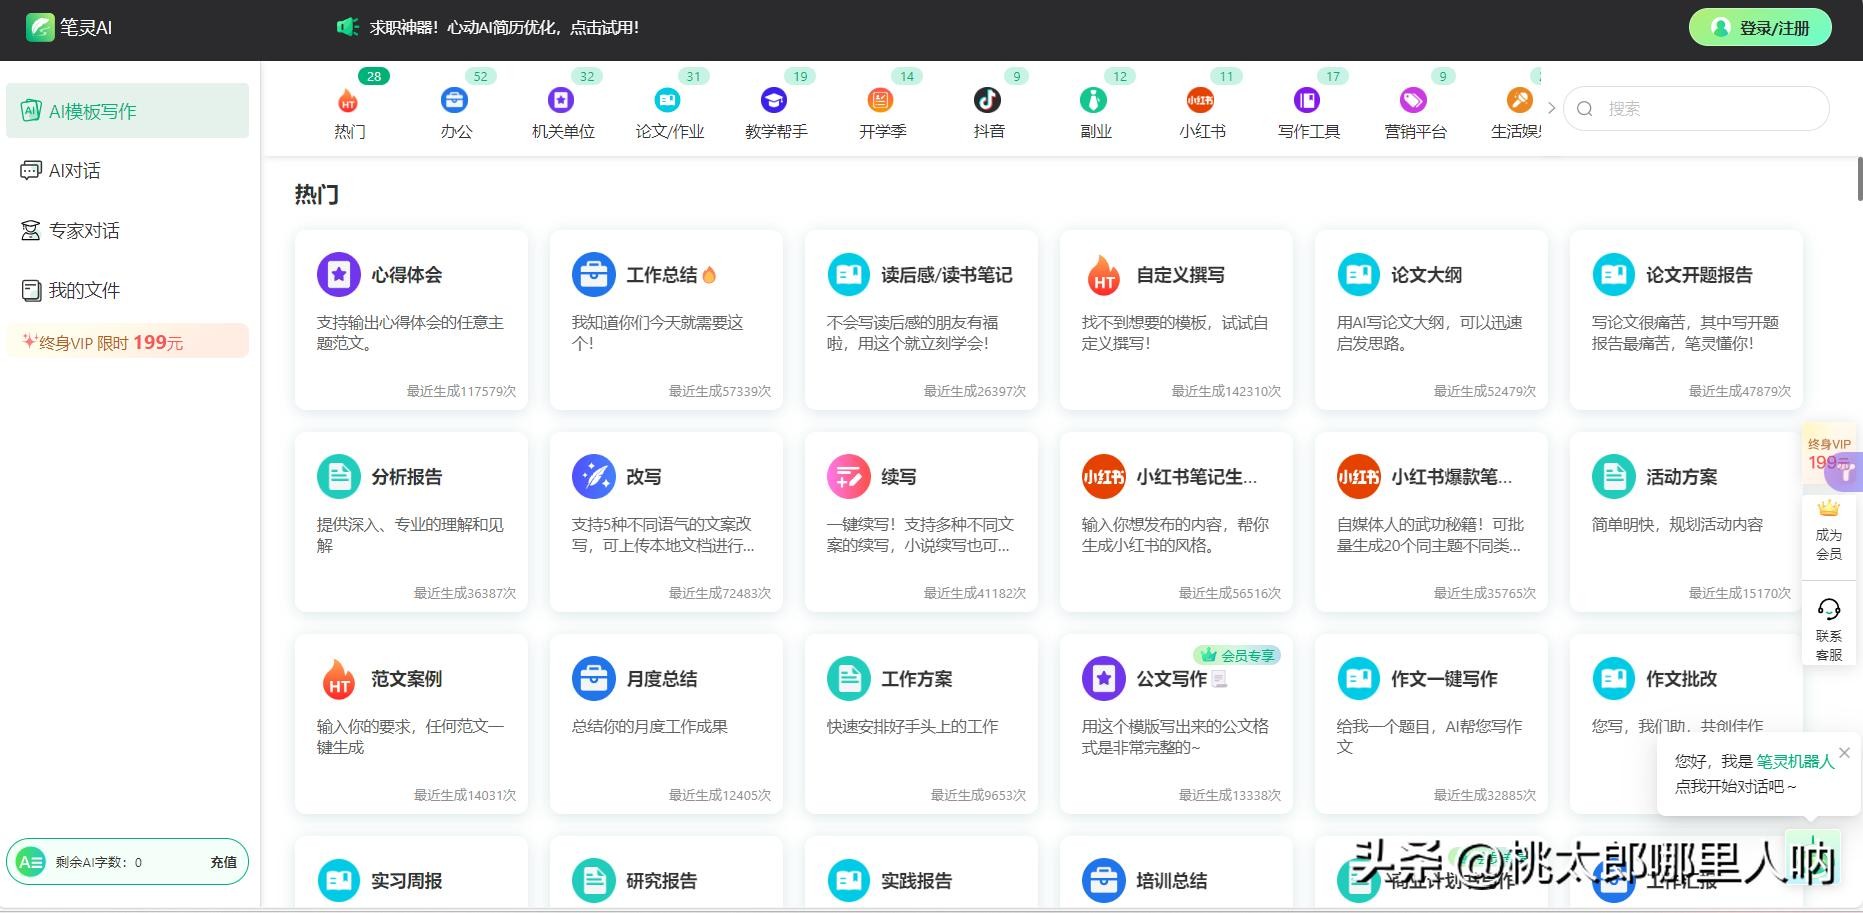Click the 终身VIP 限时199元 promotion banner
This screenshot has height=913, width=1863.
[x=127, y=342]
